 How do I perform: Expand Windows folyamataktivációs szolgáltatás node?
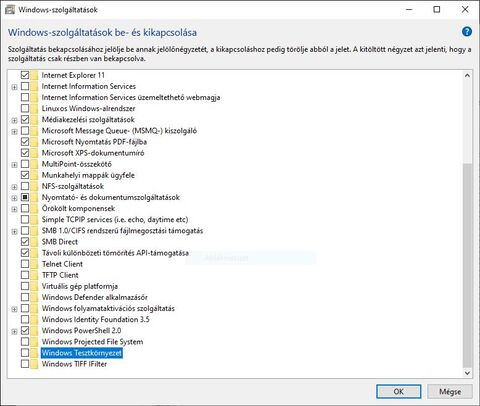(14, 309)
